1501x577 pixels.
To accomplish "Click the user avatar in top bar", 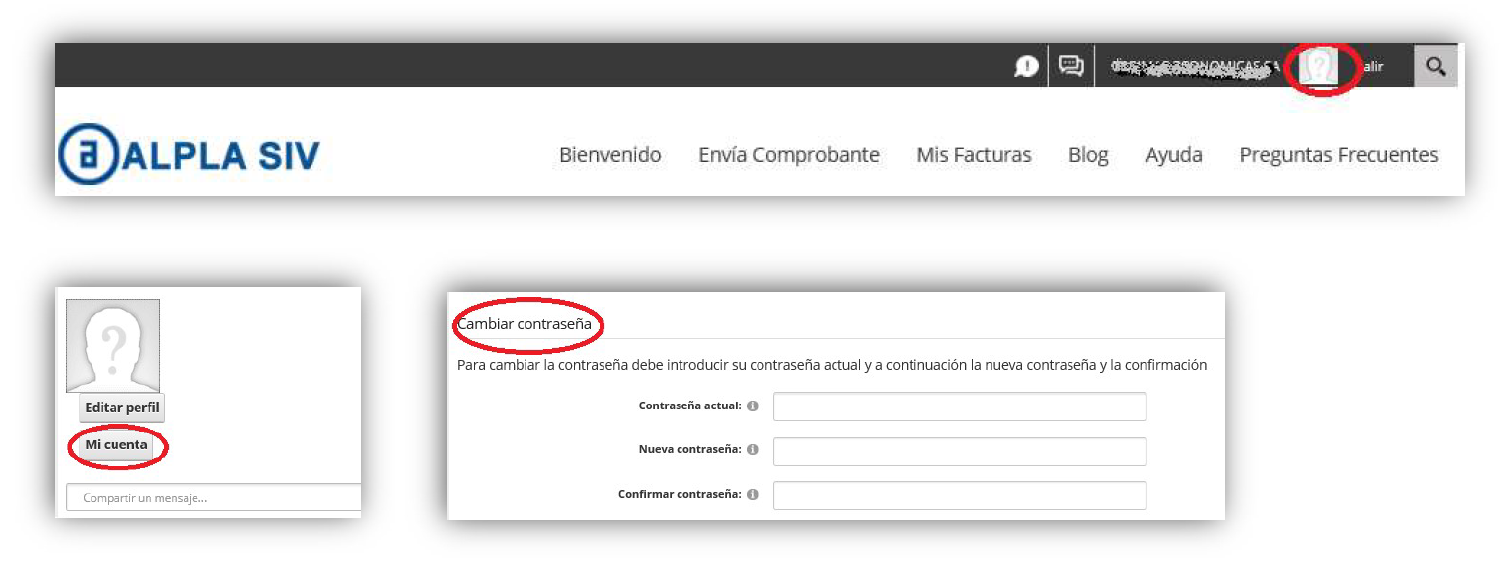I will point(1320,67).
